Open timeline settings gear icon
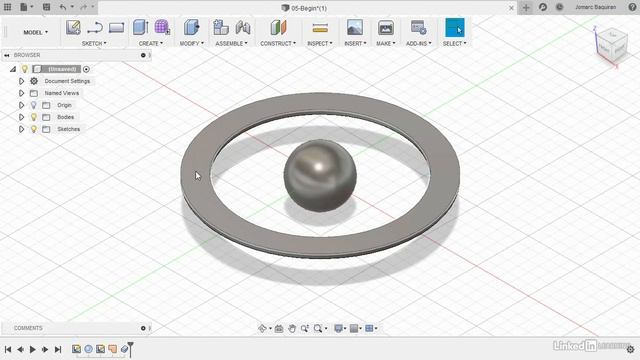640x360 pixels. [x=631, y=349]
